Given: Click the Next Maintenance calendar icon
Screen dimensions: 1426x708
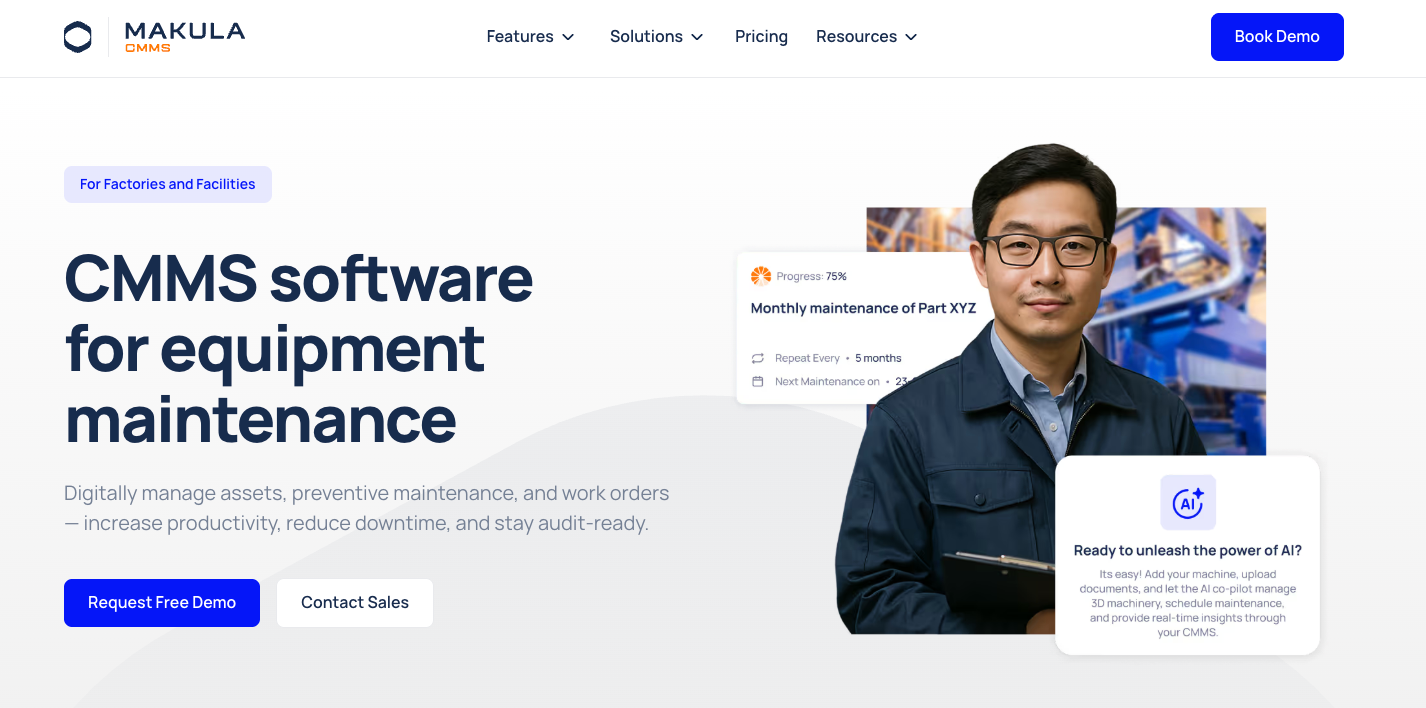Looking at the screenshot, I should [757, 381].
